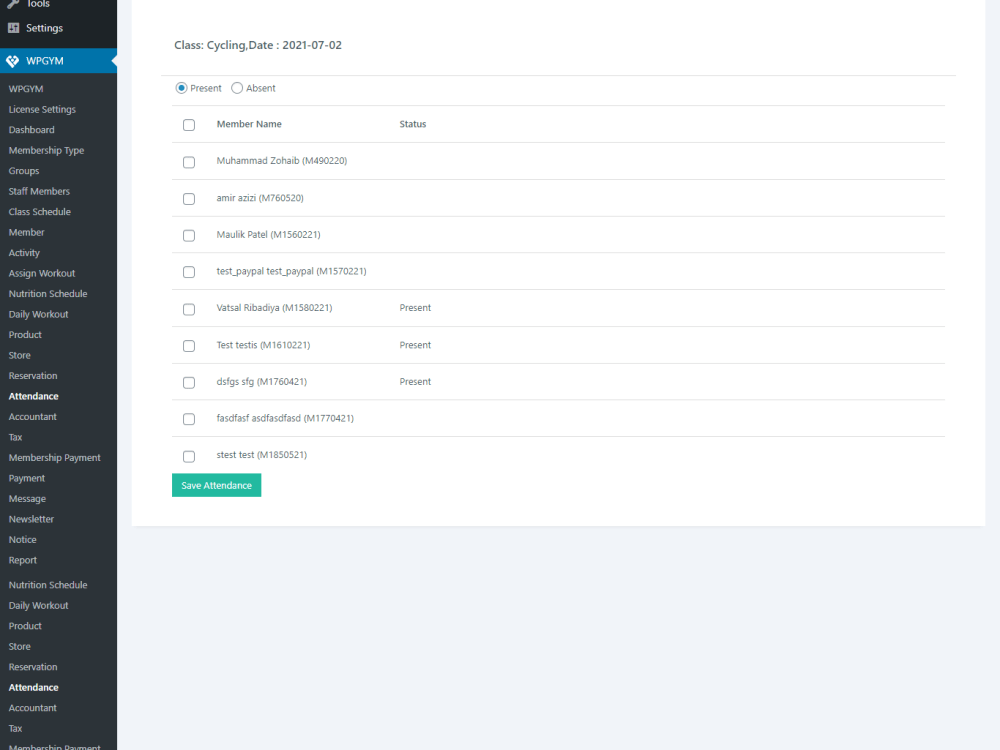This screenshot has height=750, width=1000.
Task: Go to Staff Members
Action: pyautogui.click(x=39, y=191)
